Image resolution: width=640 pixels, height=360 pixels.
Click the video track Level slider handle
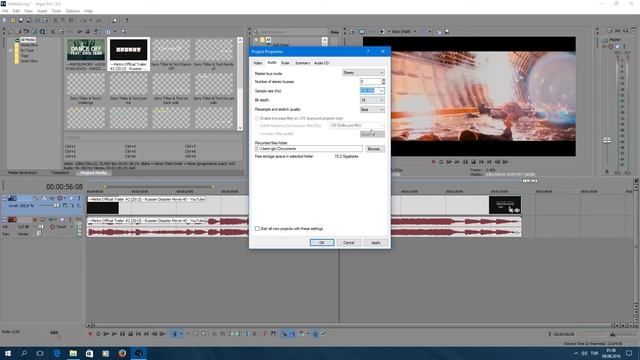[x=57, y=206]
